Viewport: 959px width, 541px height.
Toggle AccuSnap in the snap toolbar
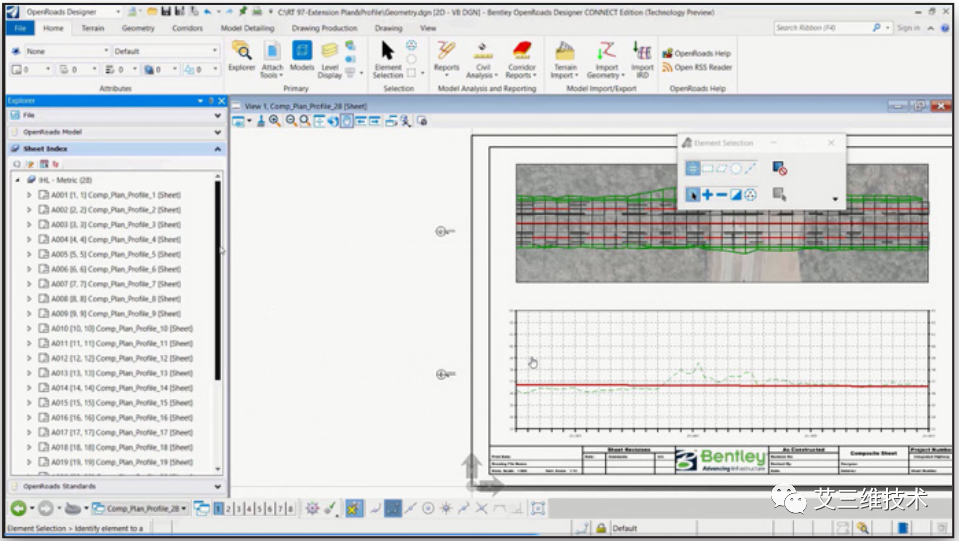click(x=353, y=508)
